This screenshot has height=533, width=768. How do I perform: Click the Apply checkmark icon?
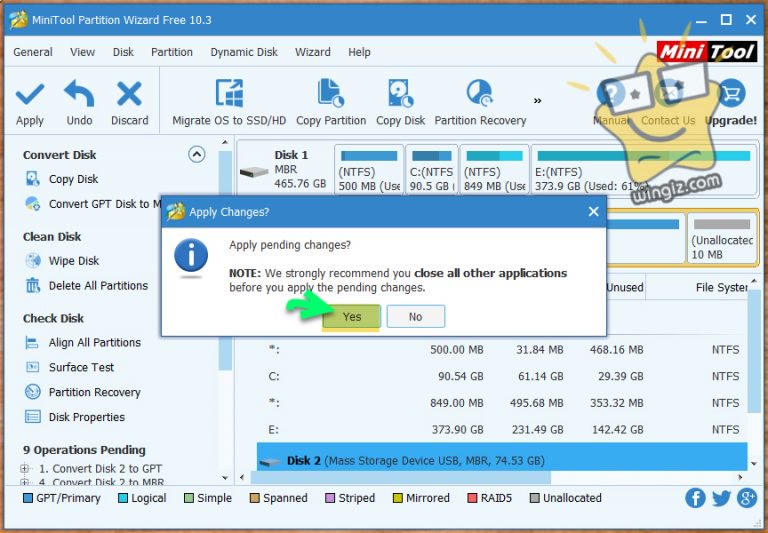coord(30,94)
